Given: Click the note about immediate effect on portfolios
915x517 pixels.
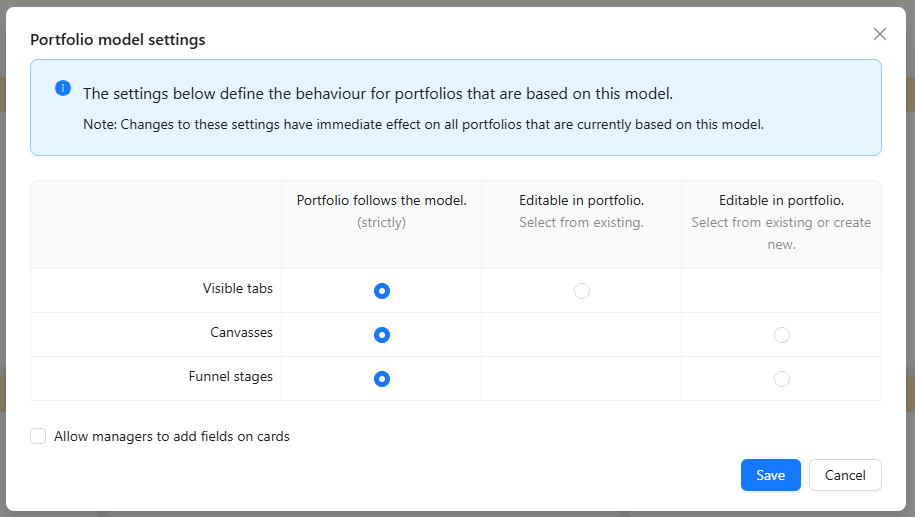Looking at the screenshot, I should [423, 124].
